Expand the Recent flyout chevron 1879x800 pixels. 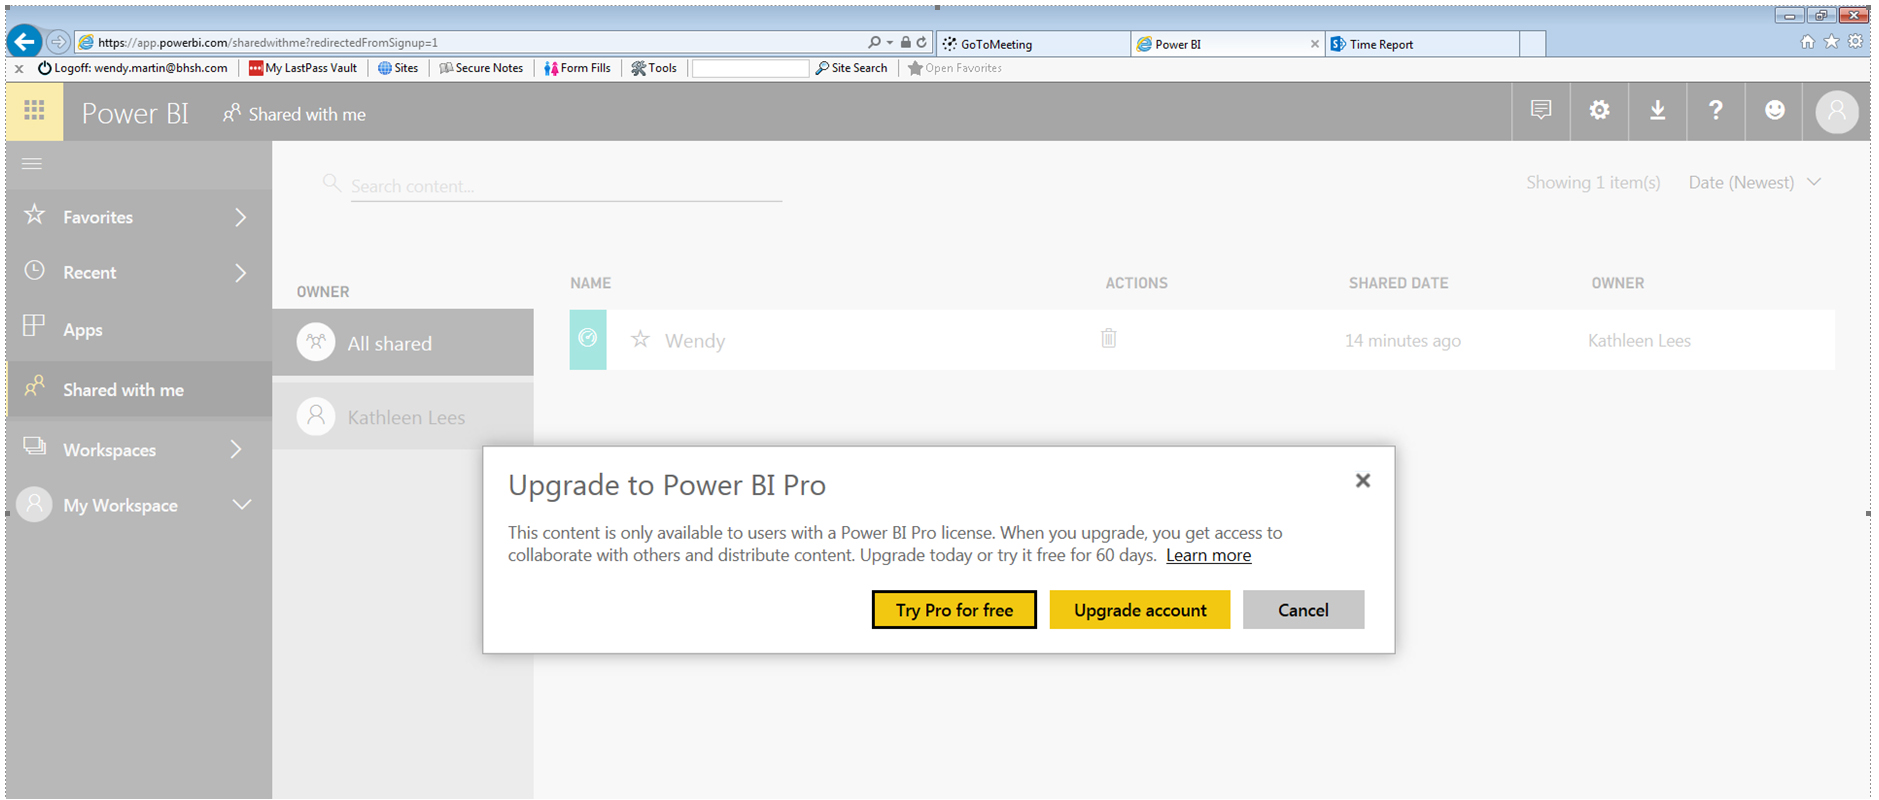point(240,272)
